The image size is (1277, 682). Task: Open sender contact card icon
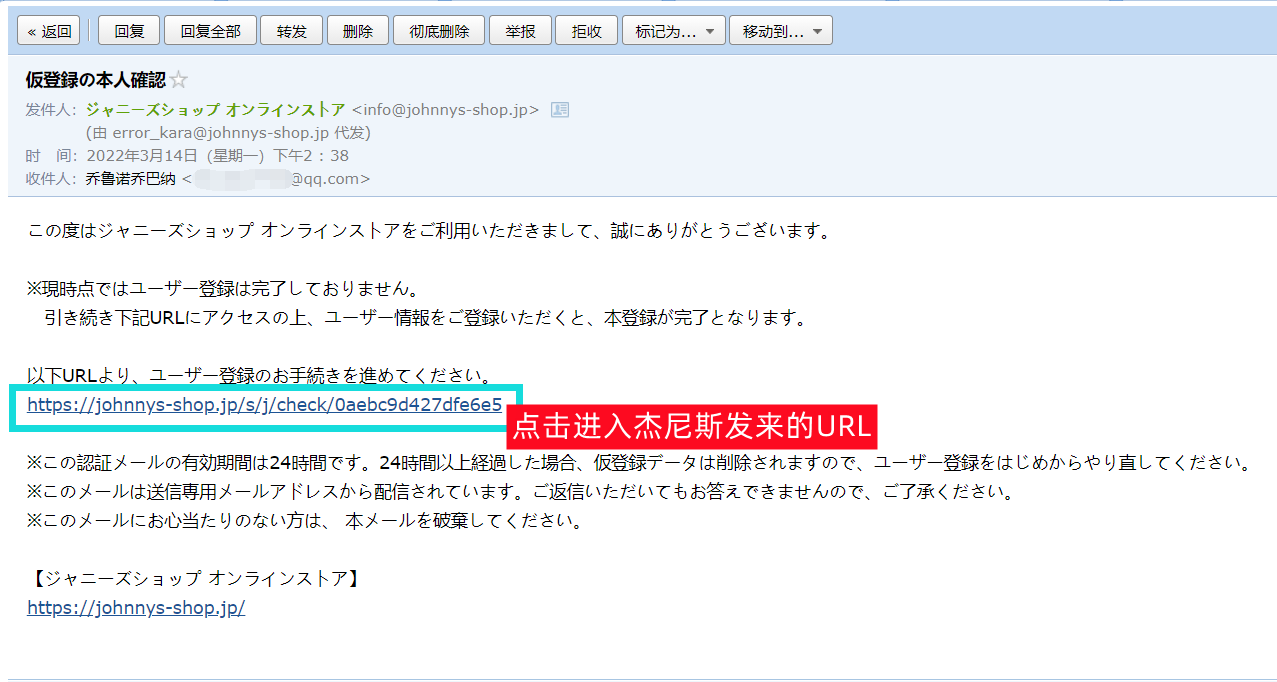click(x=560, y=110)
